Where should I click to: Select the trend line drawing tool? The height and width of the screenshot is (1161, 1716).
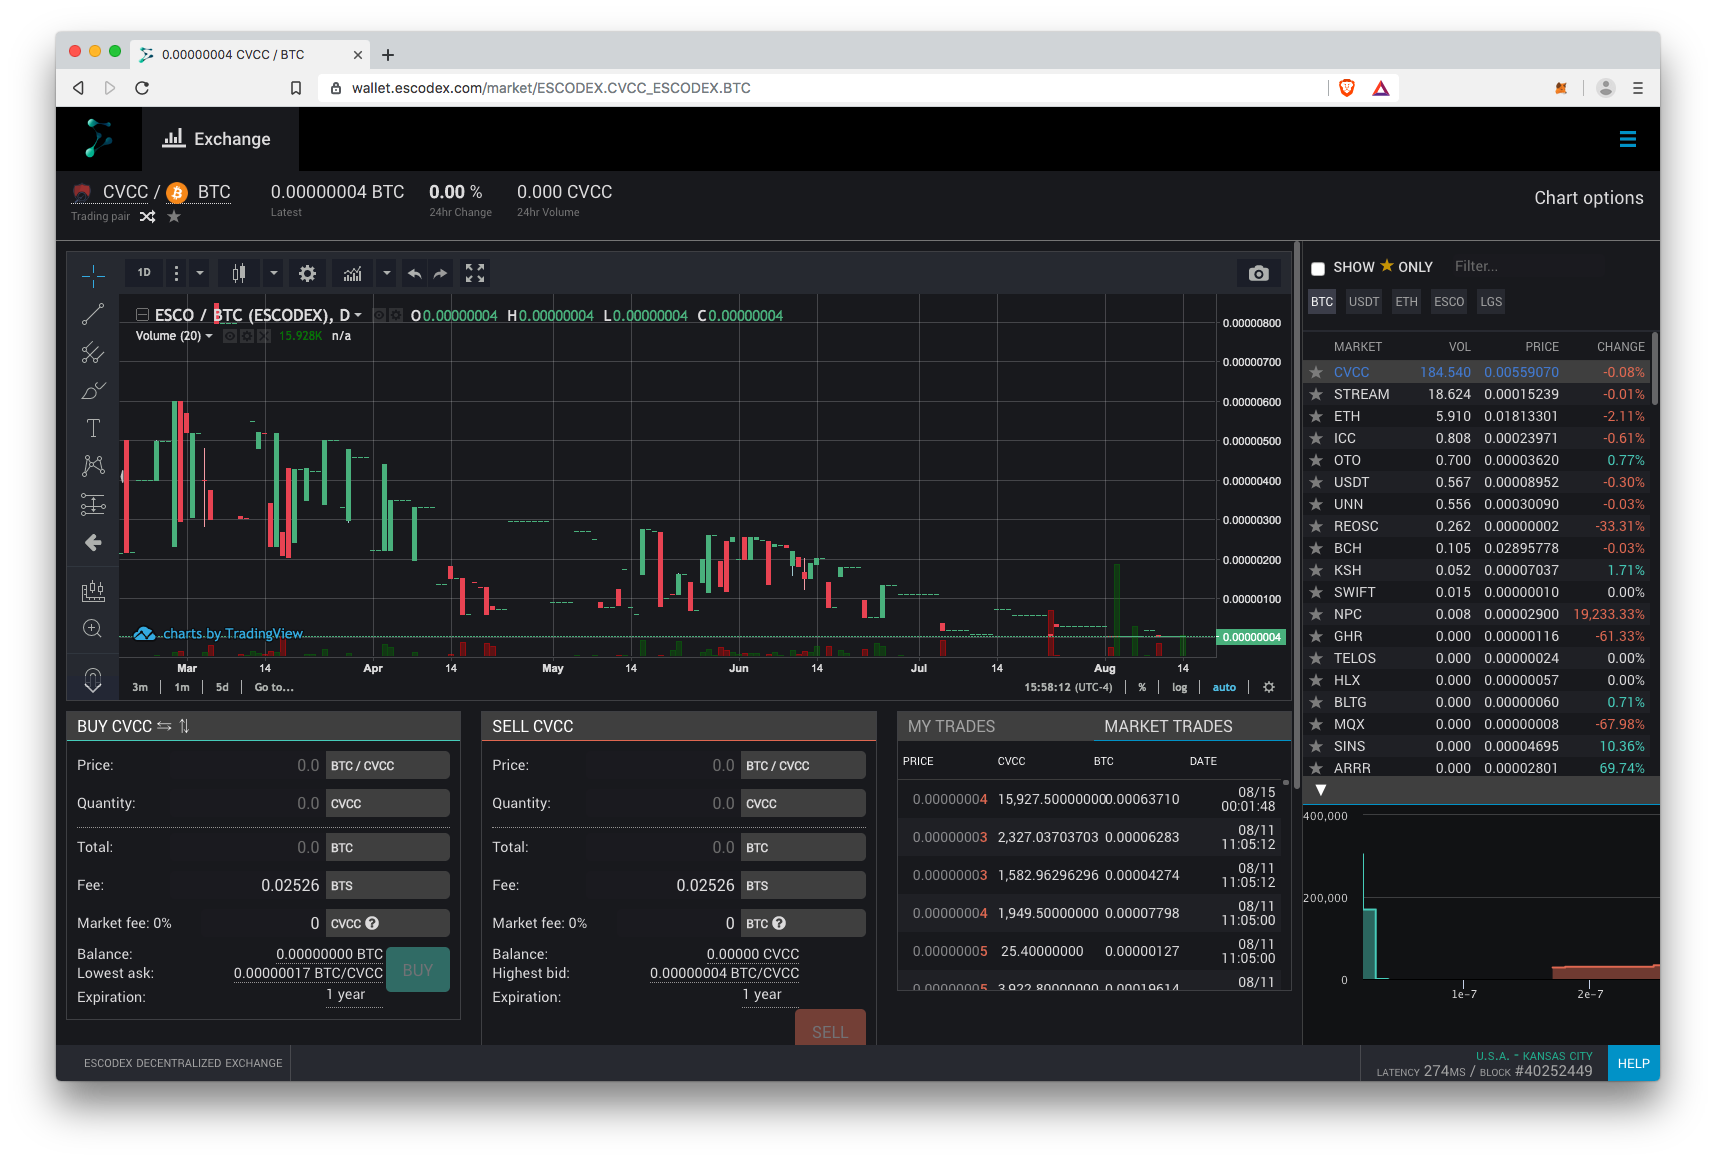93,314
